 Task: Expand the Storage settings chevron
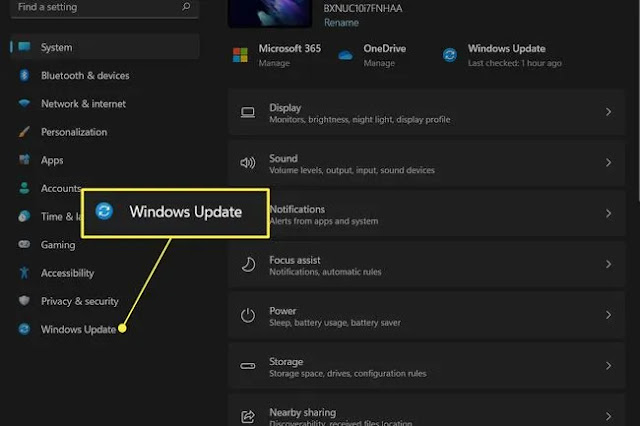point(608,366)
